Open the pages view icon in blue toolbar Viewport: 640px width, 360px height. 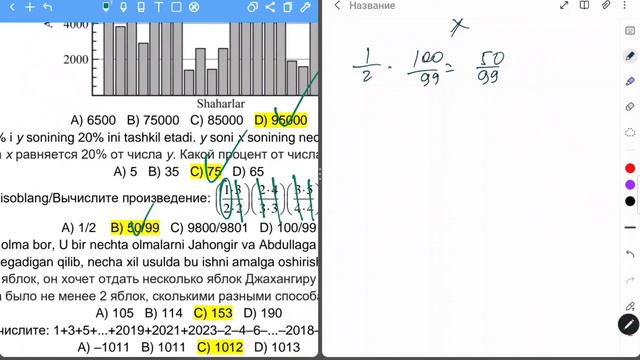288,7
